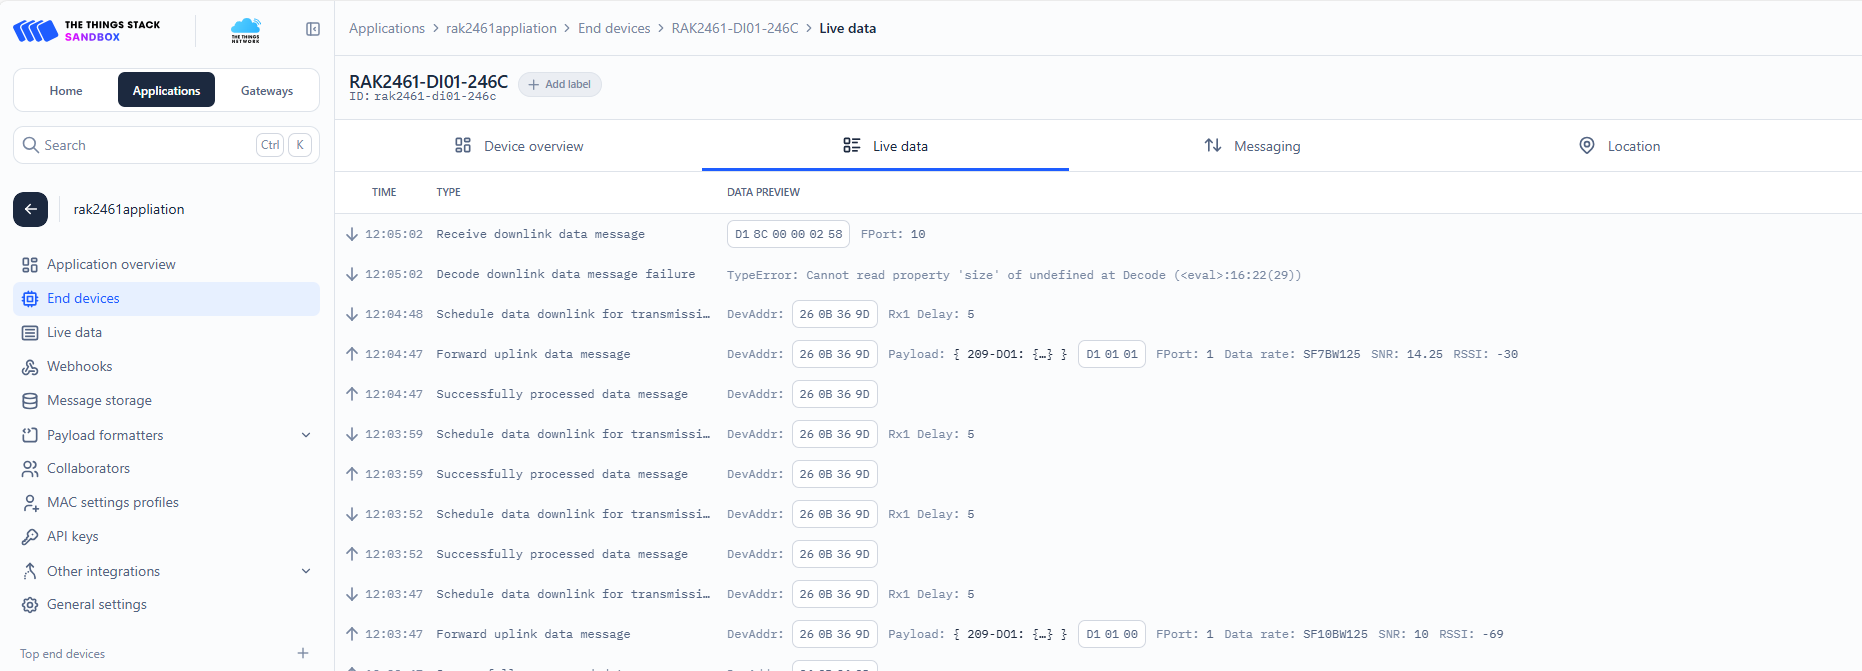Switch to the Messaging tab
This screenshot has width=1862, height=671.
[1252, 146]
